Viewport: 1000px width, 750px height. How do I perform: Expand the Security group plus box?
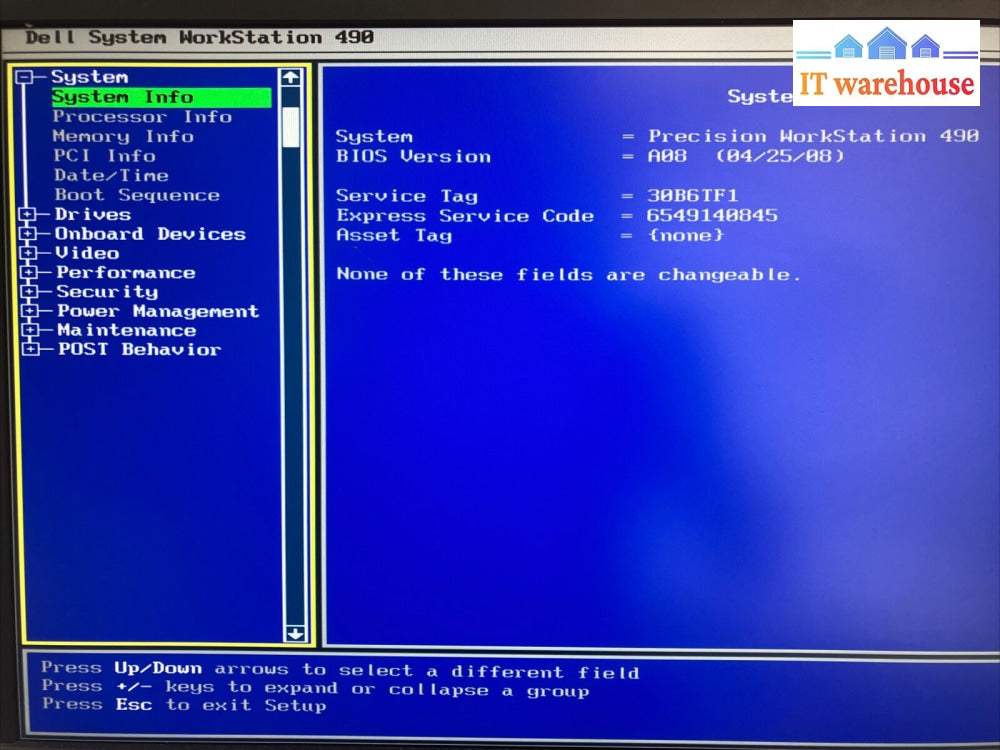pos(30,292)
